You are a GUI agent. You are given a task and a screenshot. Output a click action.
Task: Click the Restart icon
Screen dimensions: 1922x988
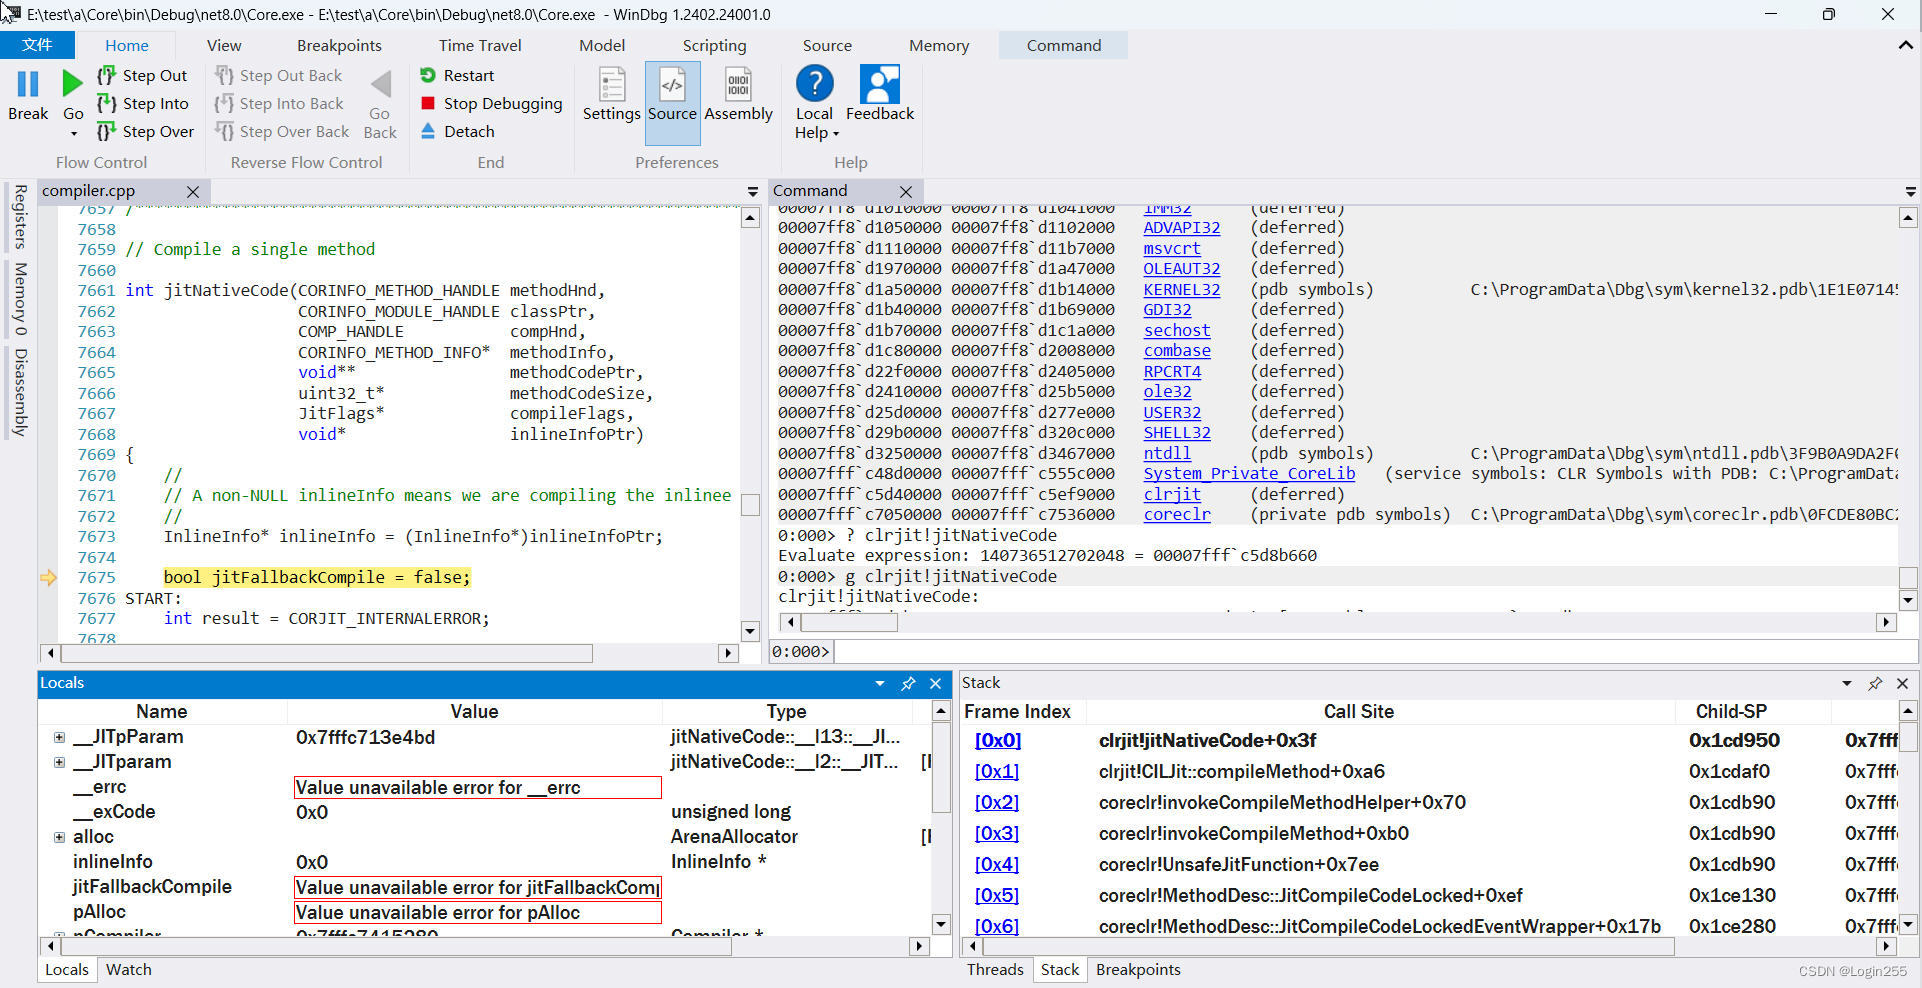(x=428, y=75)
